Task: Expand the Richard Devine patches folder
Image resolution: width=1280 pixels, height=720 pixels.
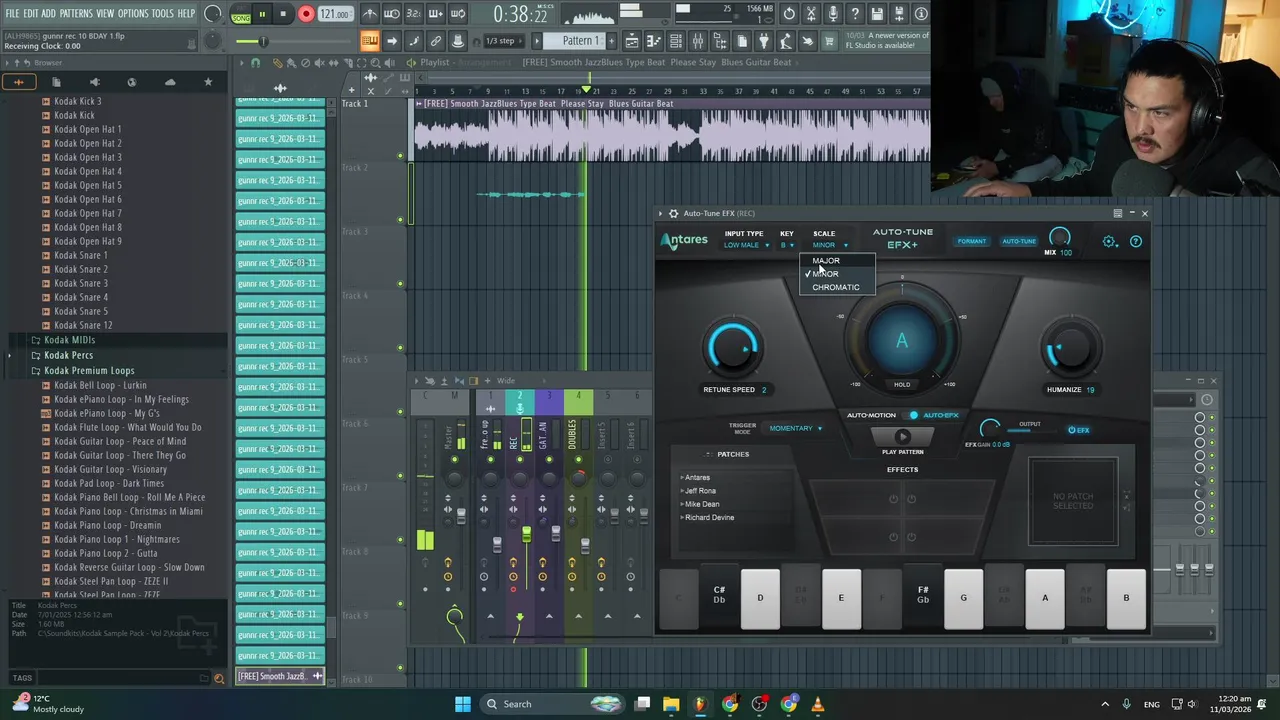Action: 708,518
